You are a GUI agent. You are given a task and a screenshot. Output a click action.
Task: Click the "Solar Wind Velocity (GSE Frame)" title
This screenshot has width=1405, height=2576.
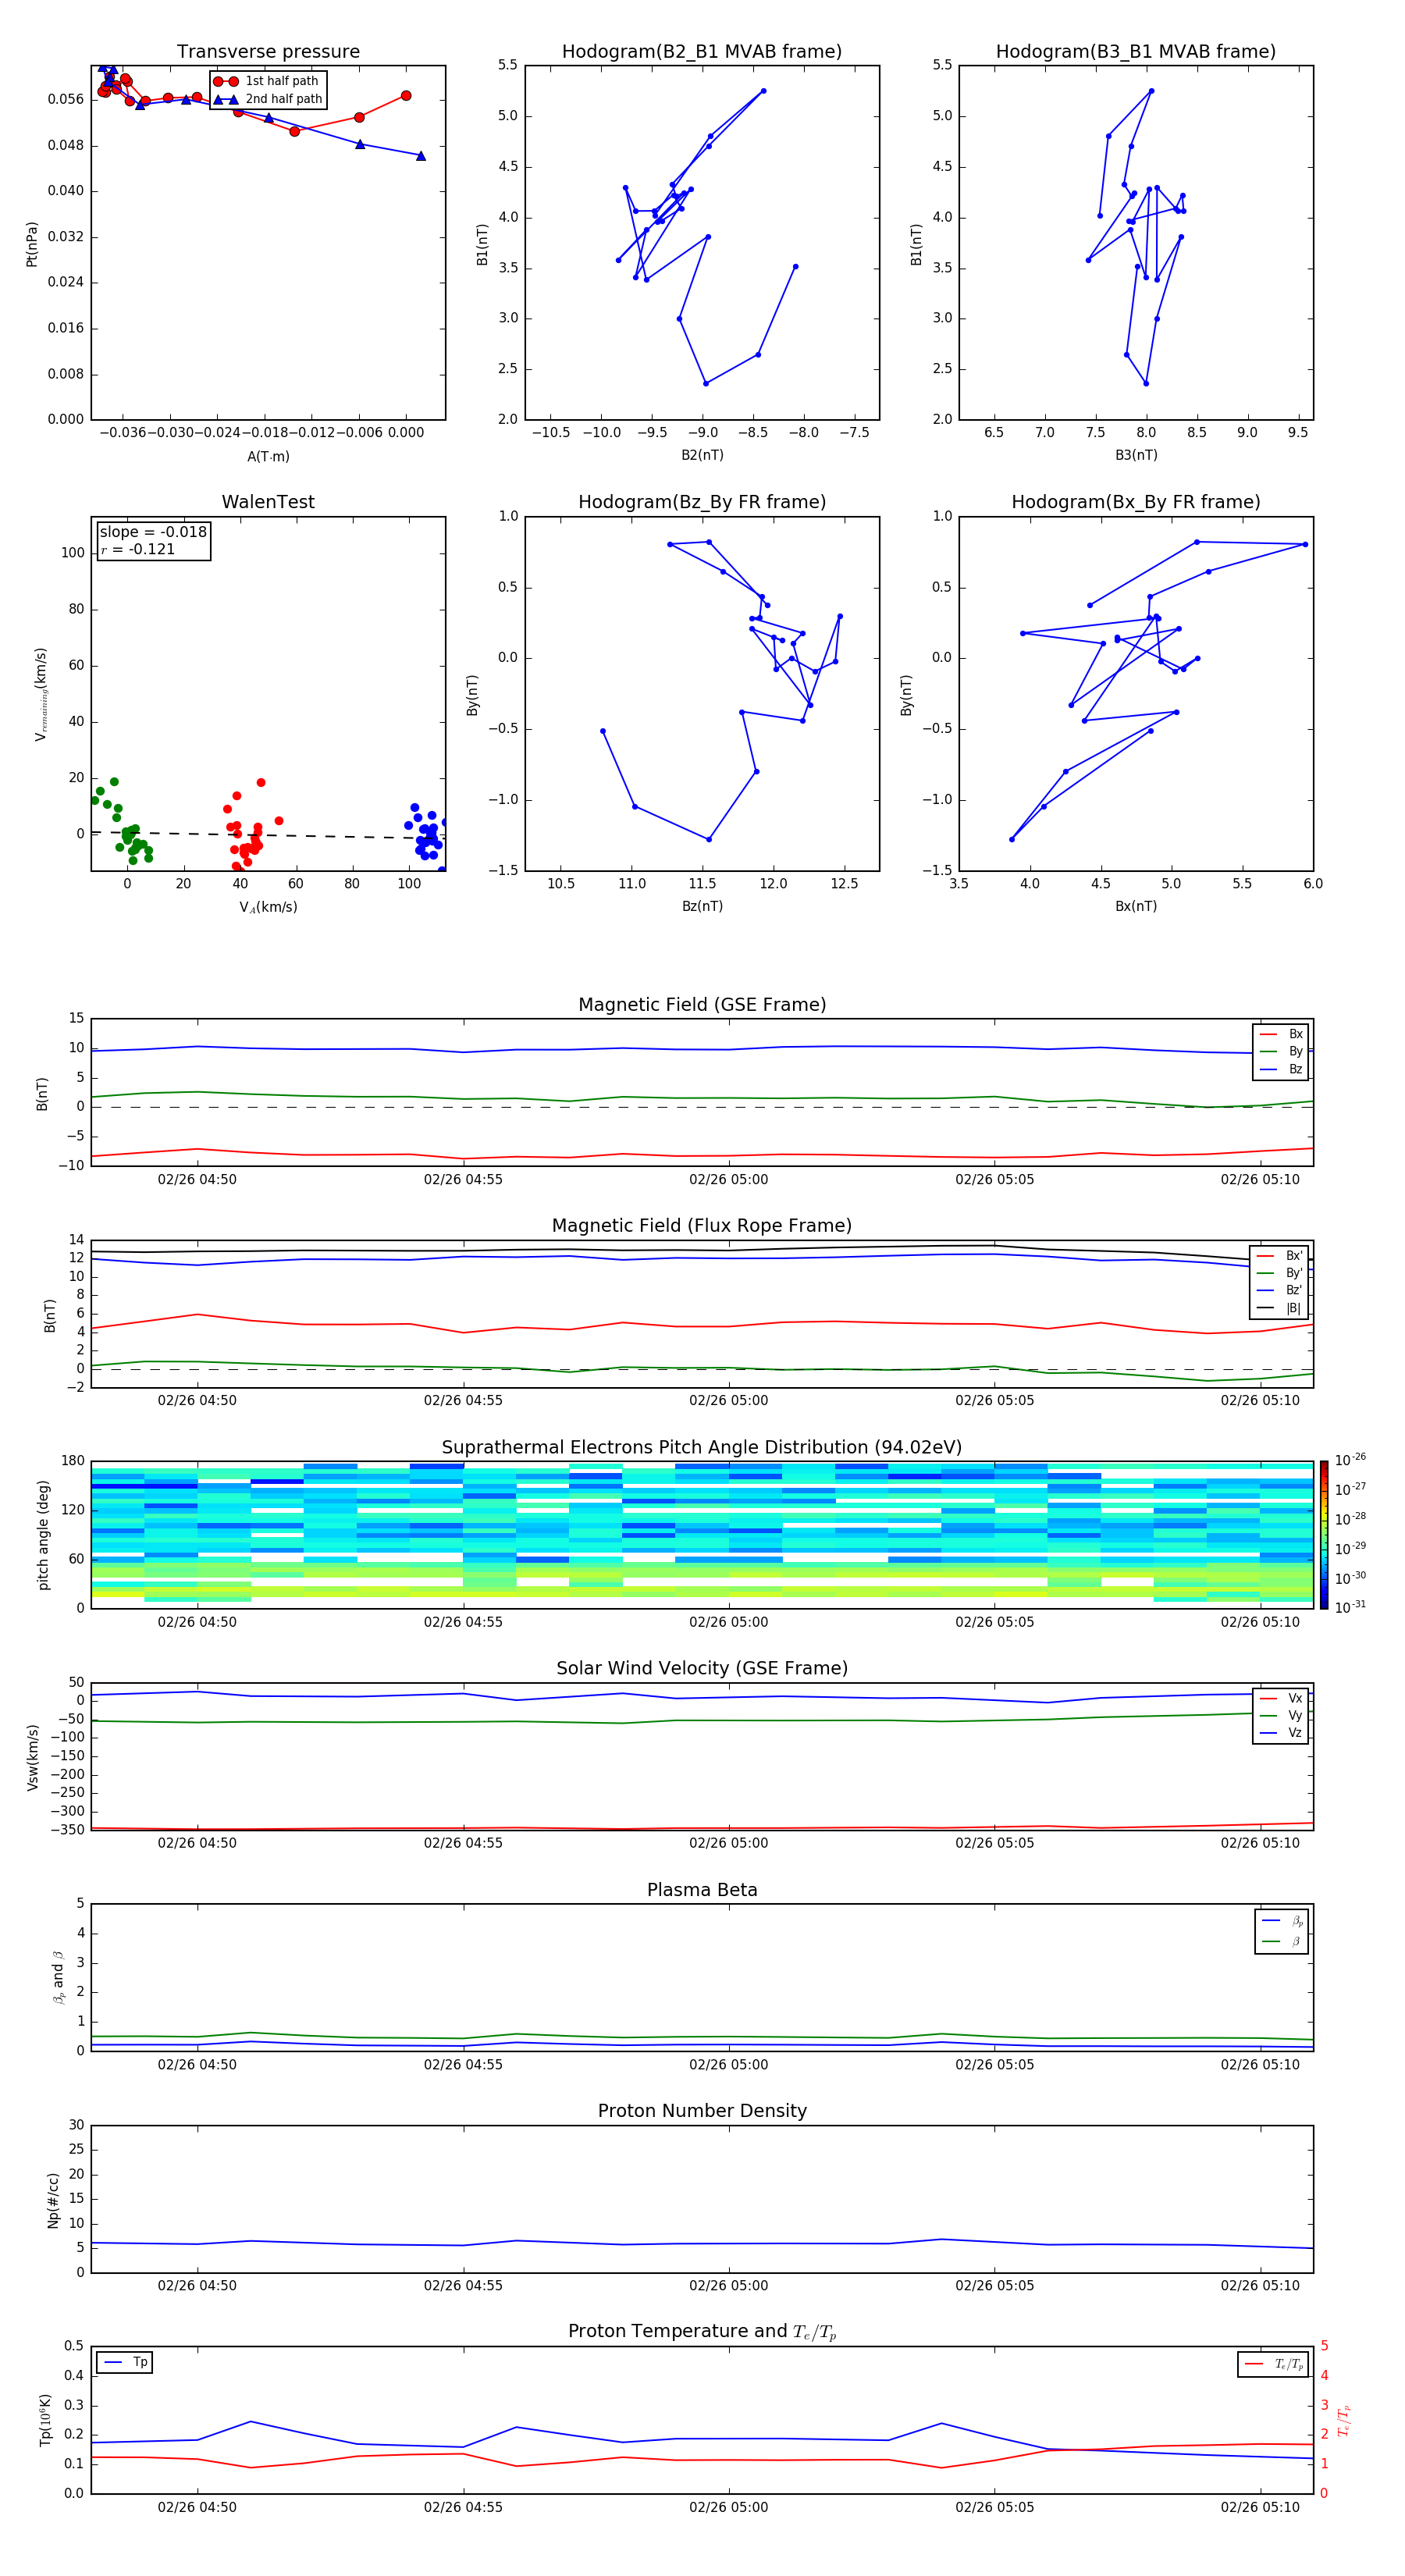(x=702, y=1669)
